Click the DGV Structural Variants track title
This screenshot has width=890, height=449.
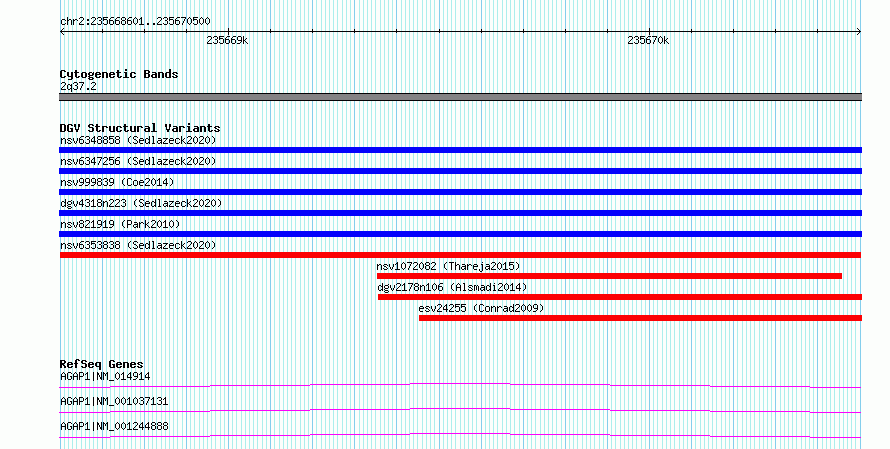140,128
